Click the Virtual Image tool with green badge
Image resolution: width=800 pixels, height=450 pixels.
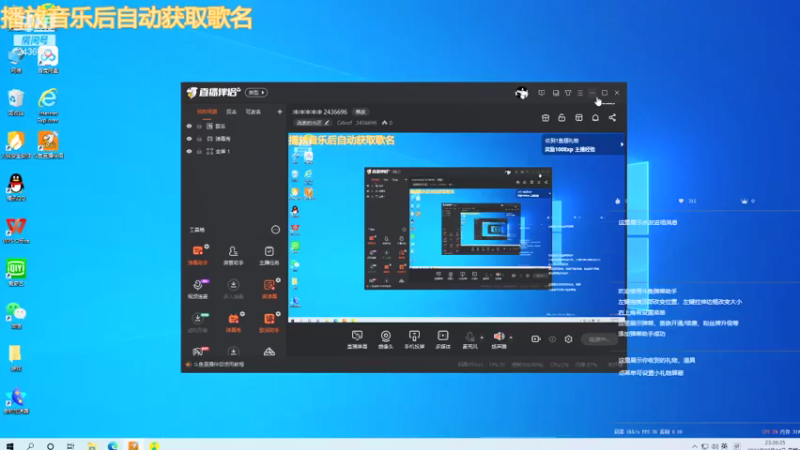pyautogui.click(x=198, y=322)
